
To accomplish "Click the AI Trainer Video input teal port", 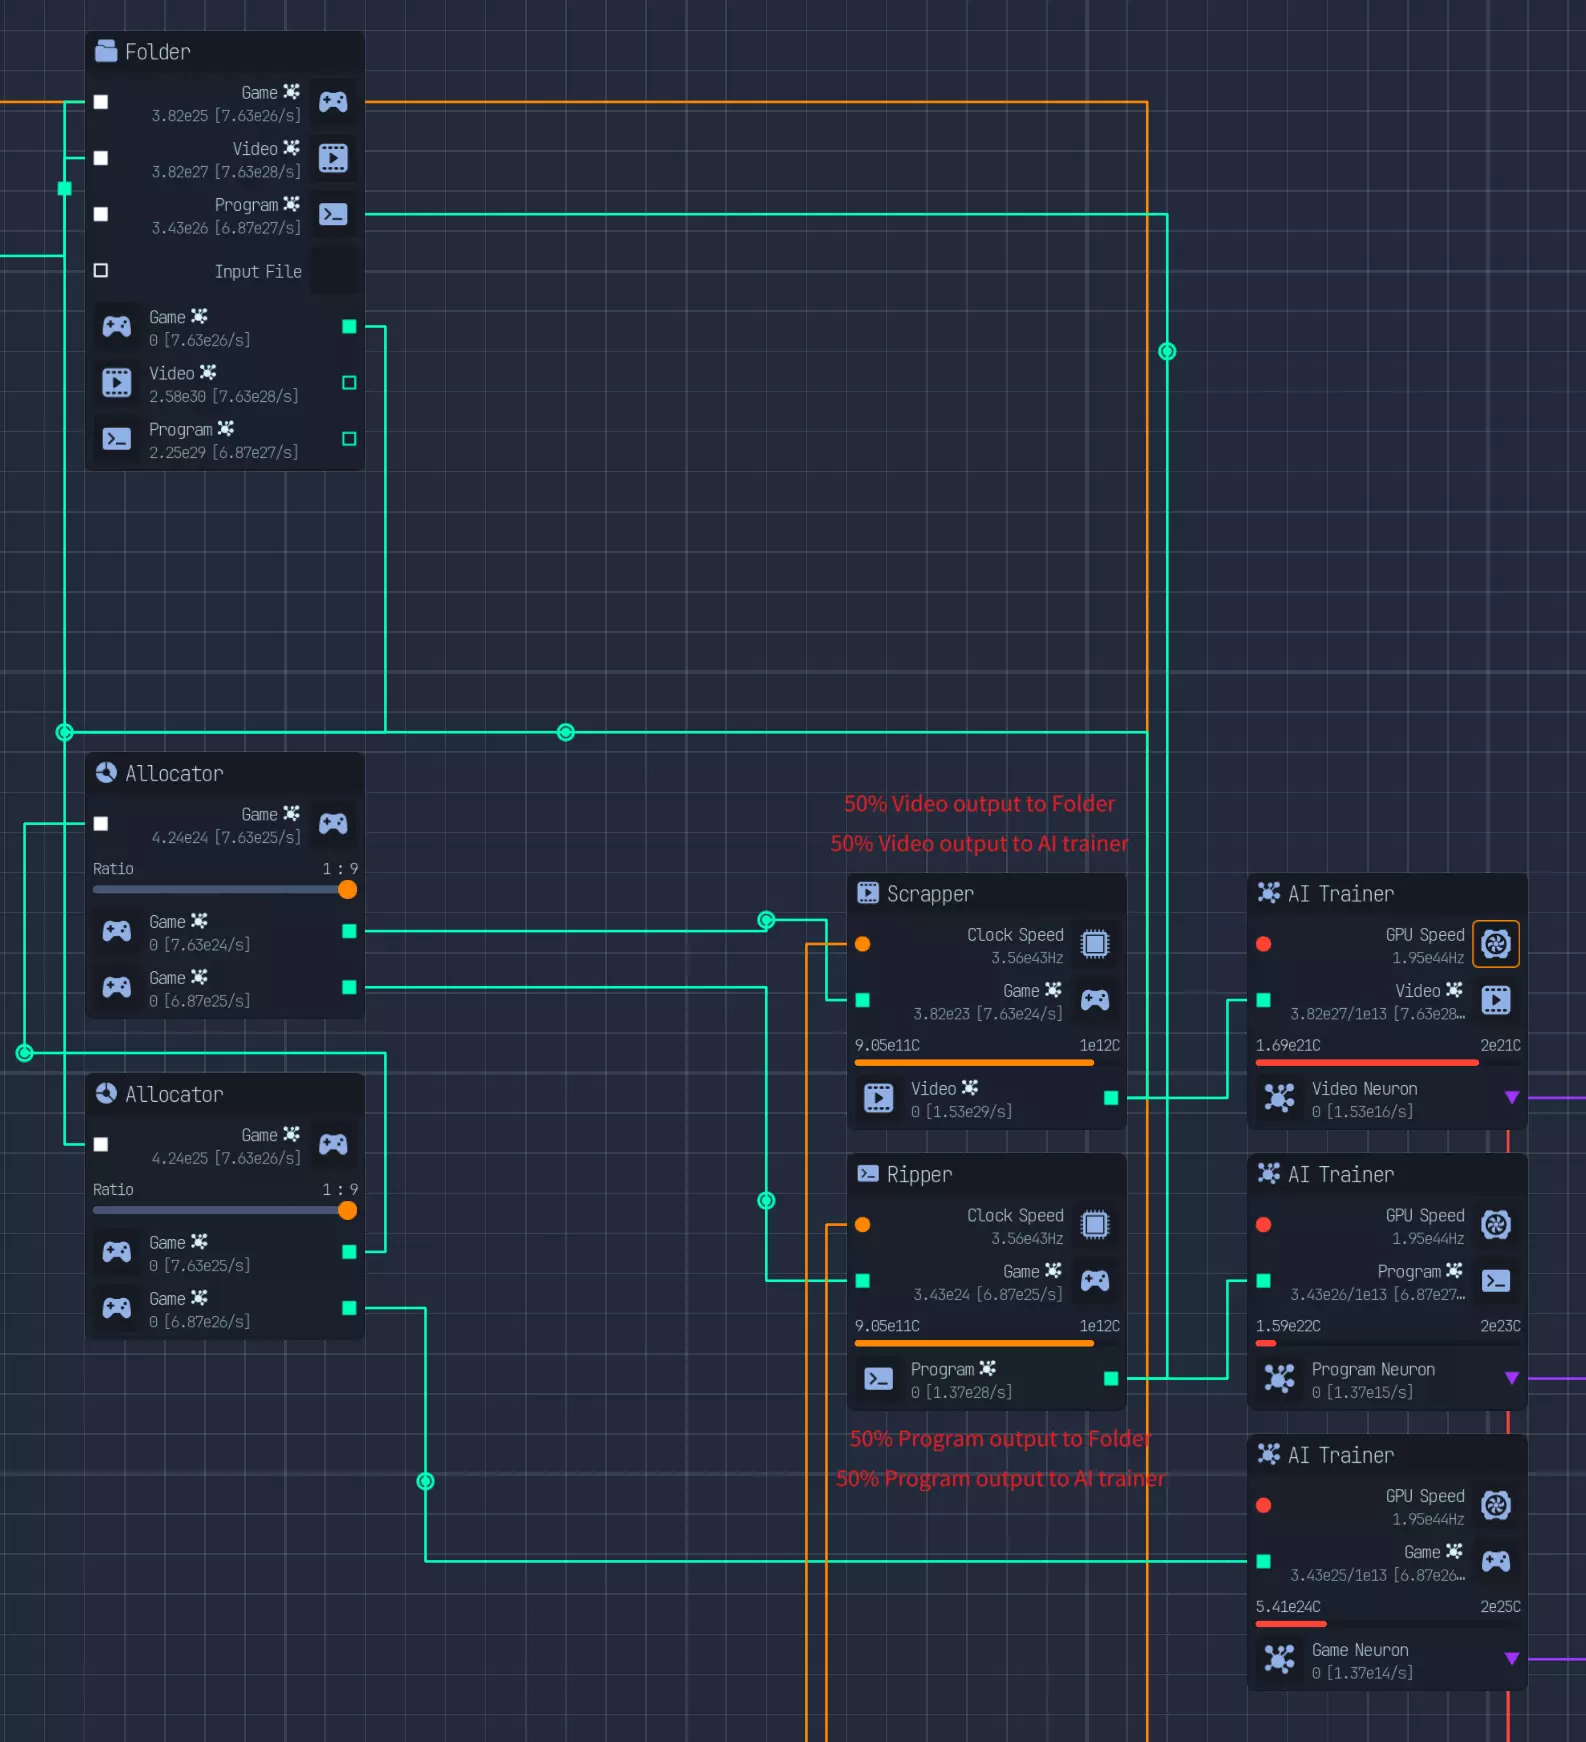I will [1264, 1000].
